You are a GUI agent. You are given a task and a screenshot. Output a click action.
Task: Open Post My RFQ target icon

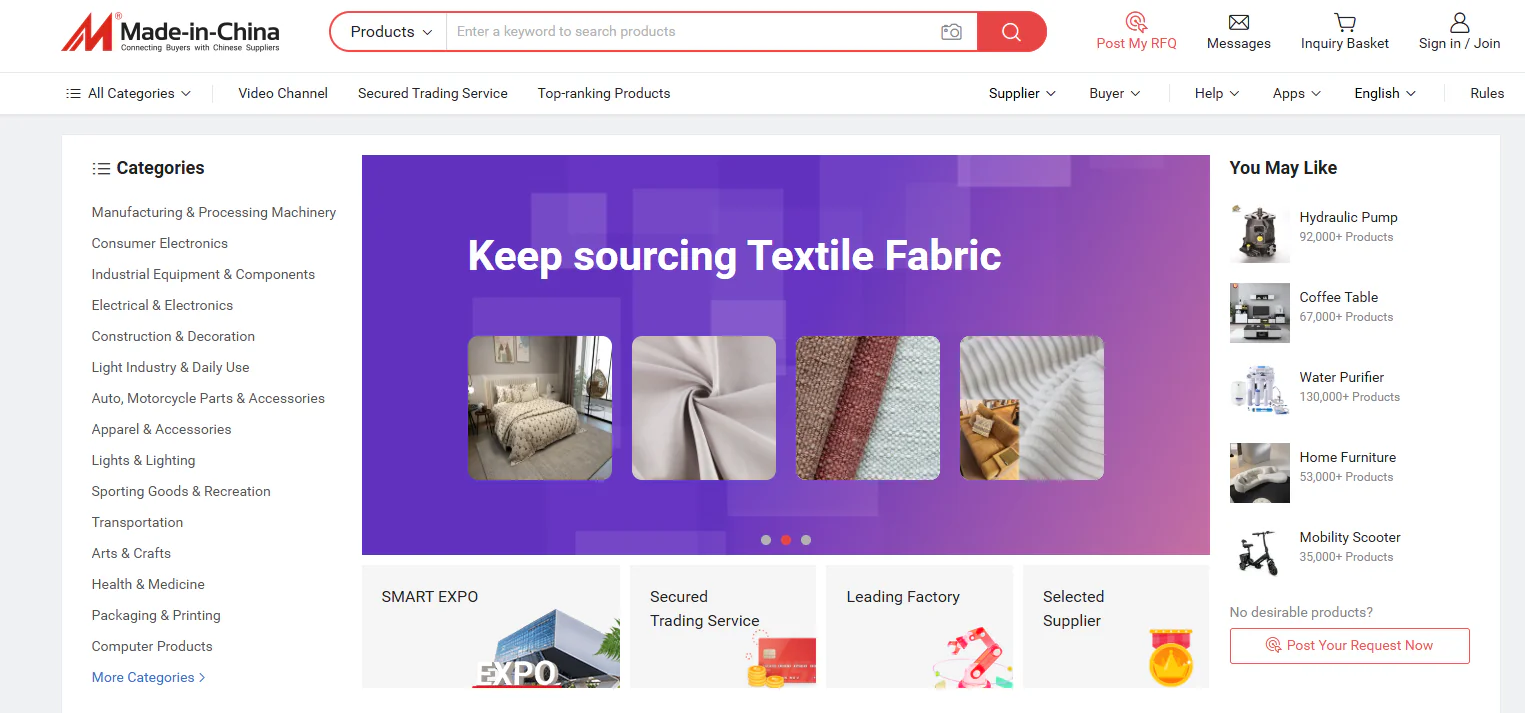tap(1136, 22)
